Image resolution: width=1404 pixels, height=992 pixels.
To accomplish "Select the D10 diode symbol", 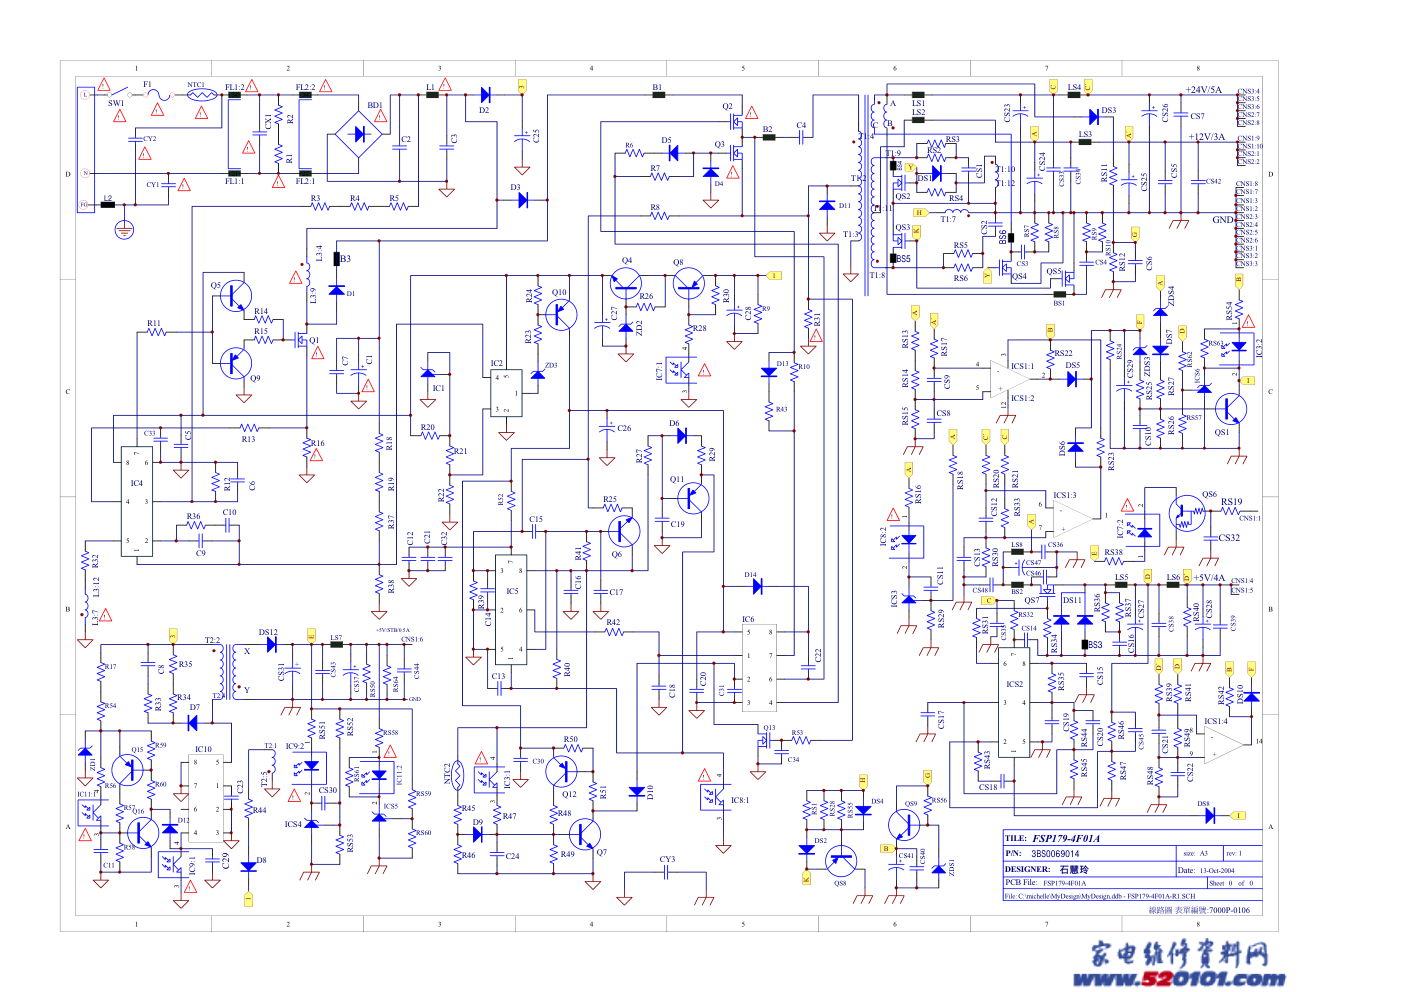I will [x=636, y=792].
